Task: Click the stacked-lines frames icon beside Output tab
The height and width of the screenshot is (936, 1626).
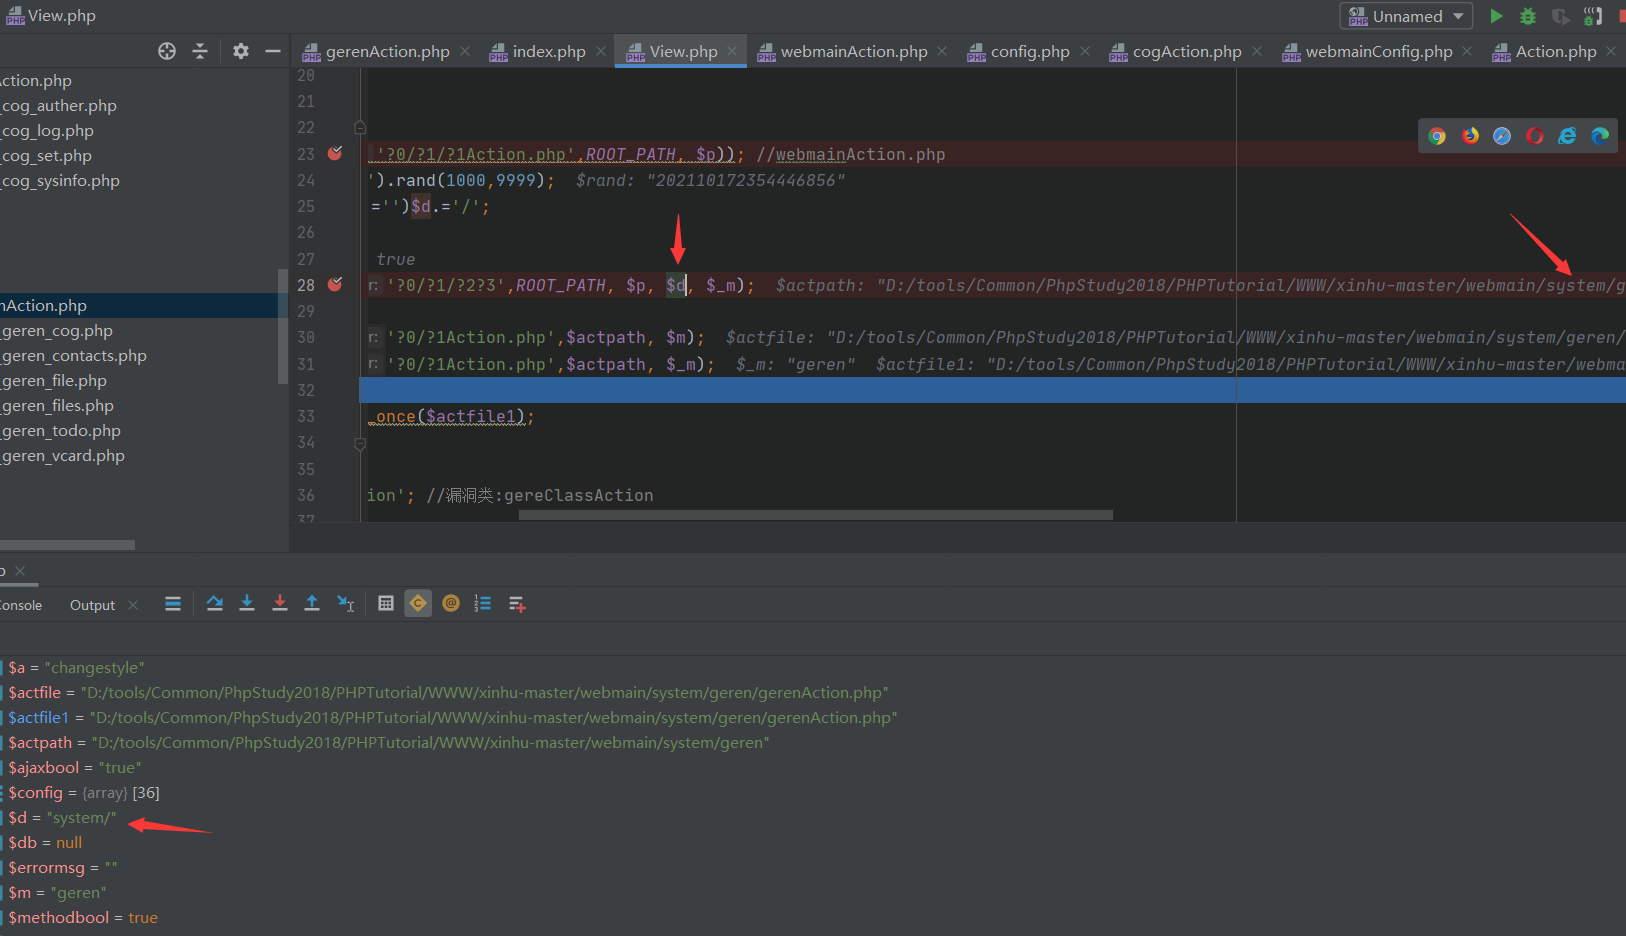Action: 173,603
